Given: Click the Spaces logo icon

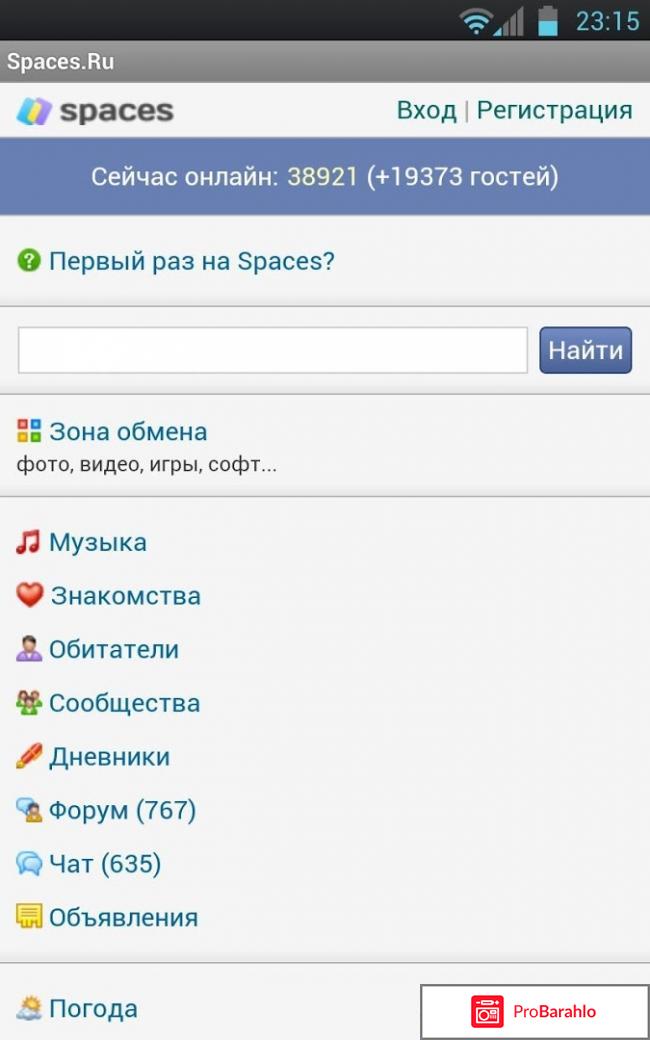Looking at the screenshot, I should [x=33, y=110].
